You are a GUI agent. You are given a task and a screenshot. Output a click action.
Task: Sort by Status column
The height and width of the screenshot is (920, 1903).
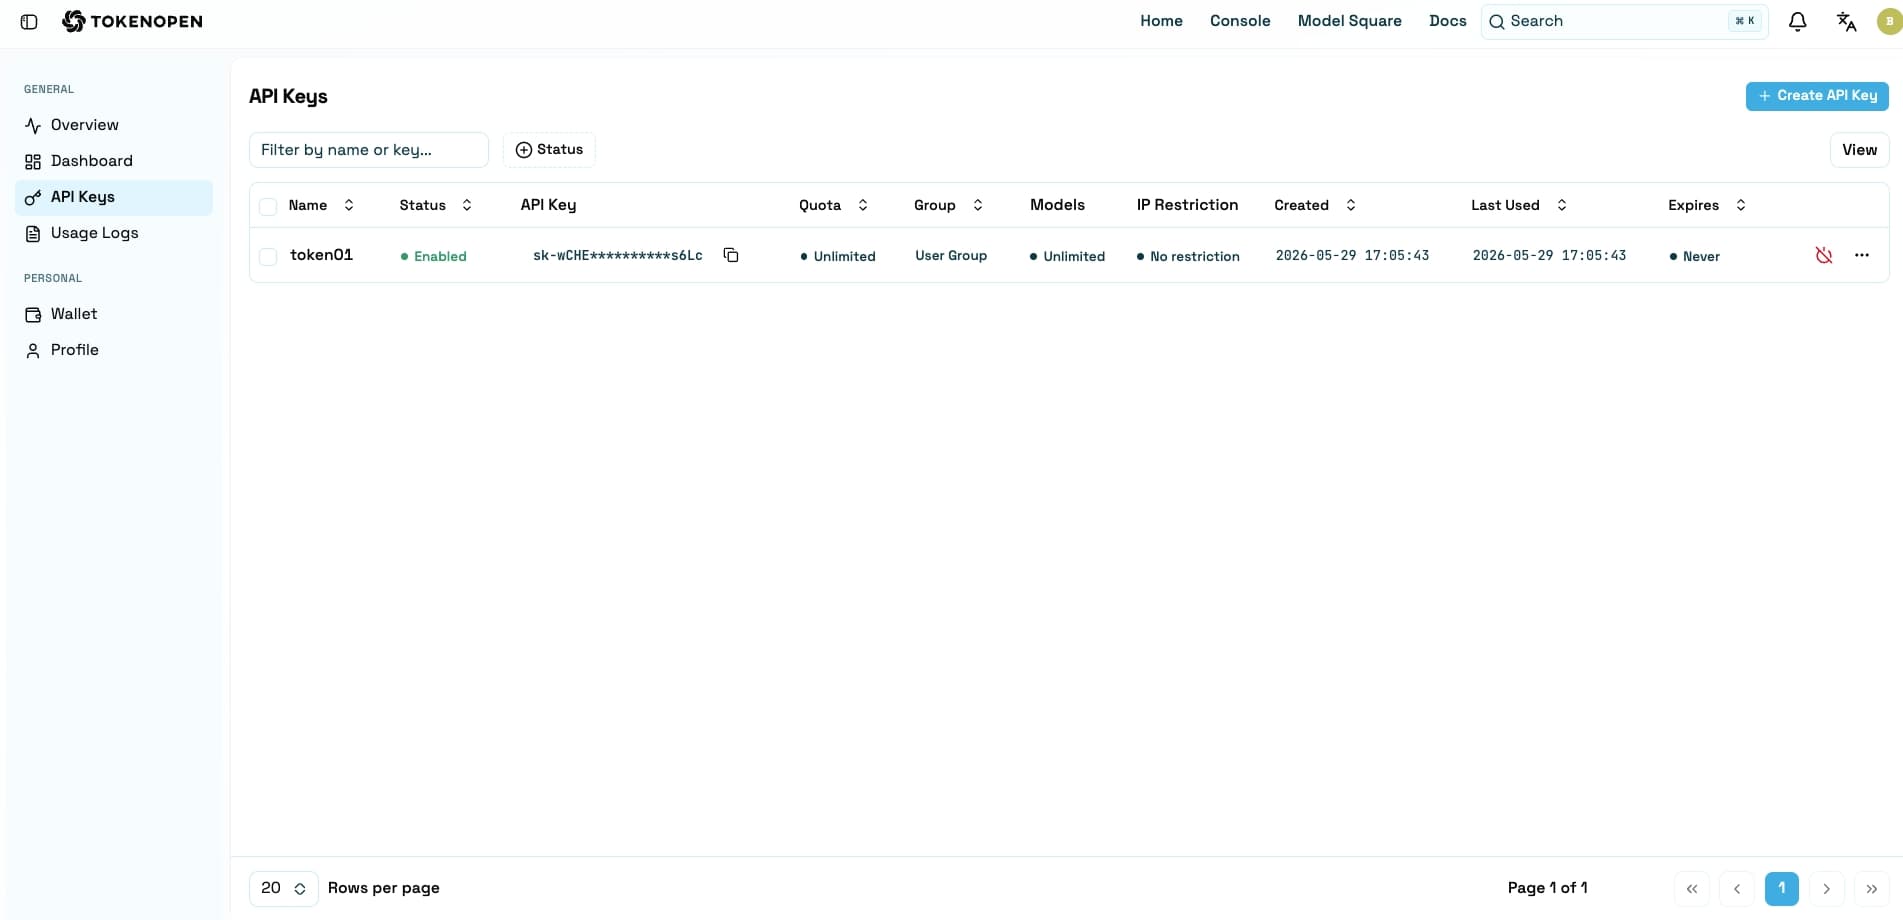(436, 205)
